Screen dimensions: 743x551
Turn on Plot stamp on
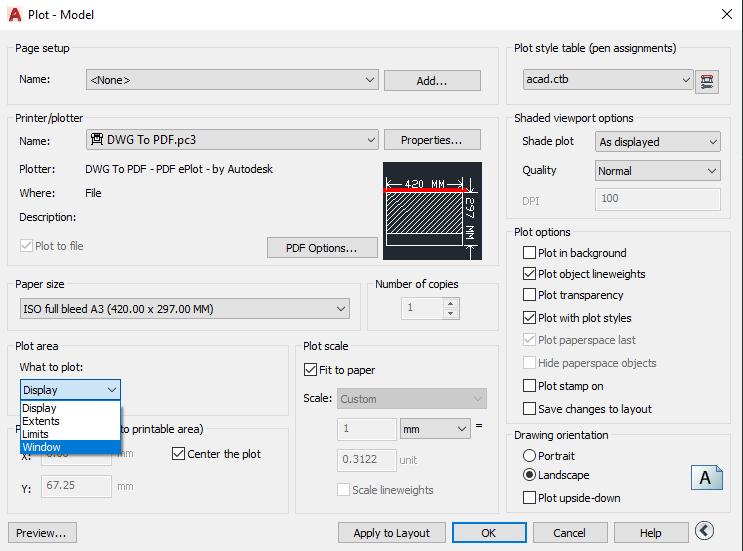(529, 386)
